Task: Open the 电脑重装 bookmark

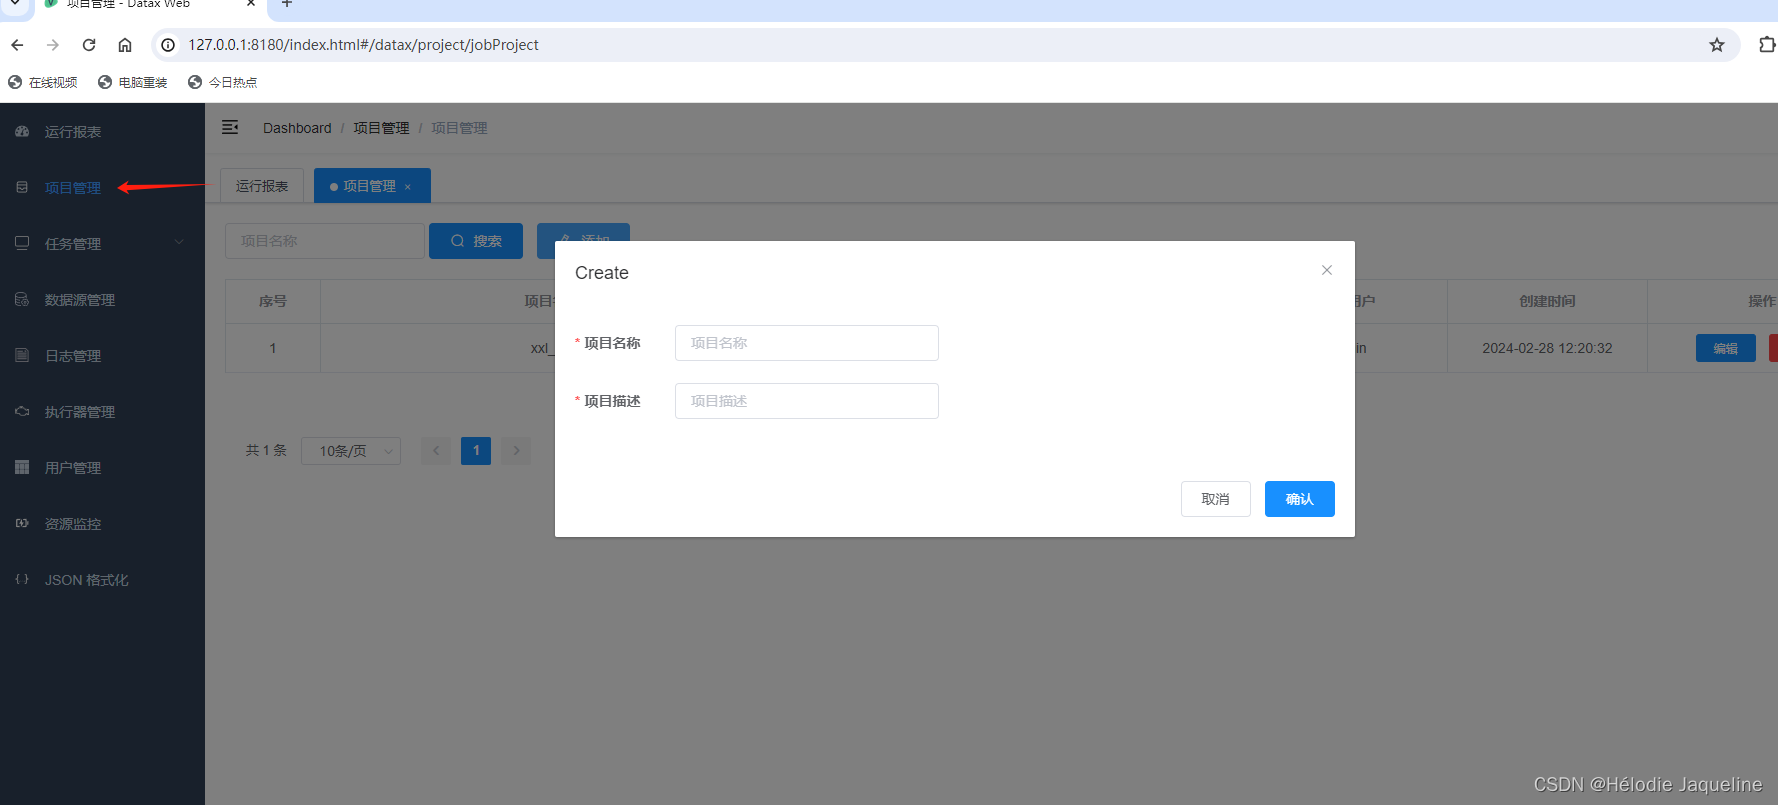Action: tap(133, 82)
